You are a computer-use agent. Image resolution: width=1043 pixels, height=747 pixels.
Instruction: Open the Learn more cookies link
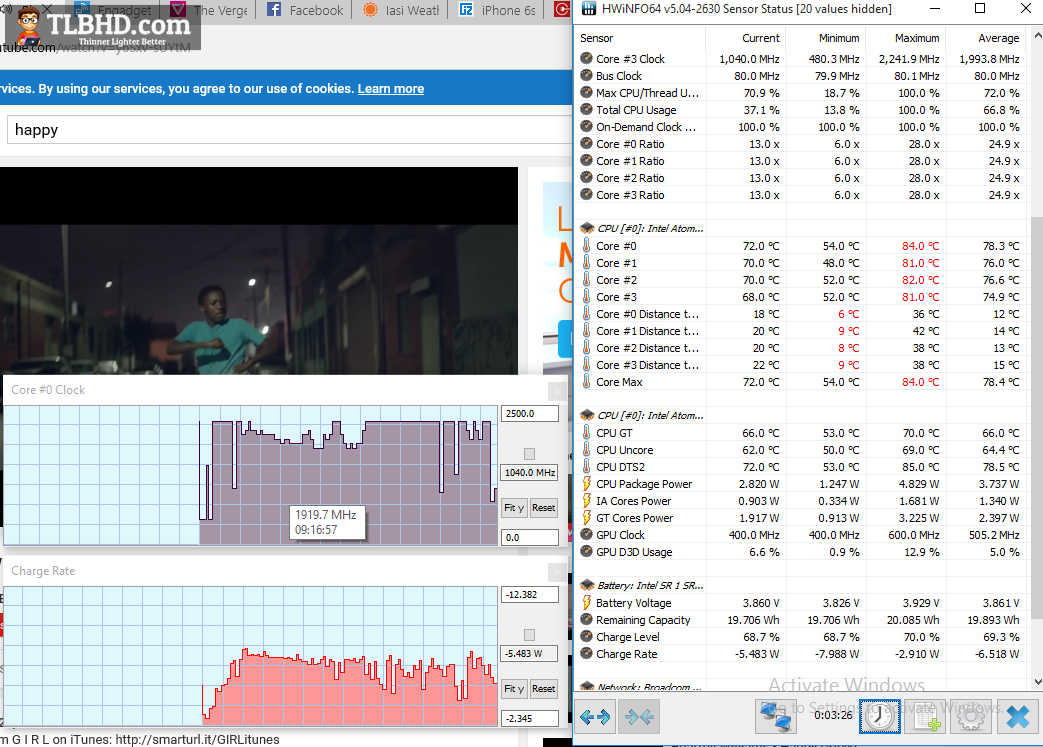pyautogui.click(x=390, y=88)
